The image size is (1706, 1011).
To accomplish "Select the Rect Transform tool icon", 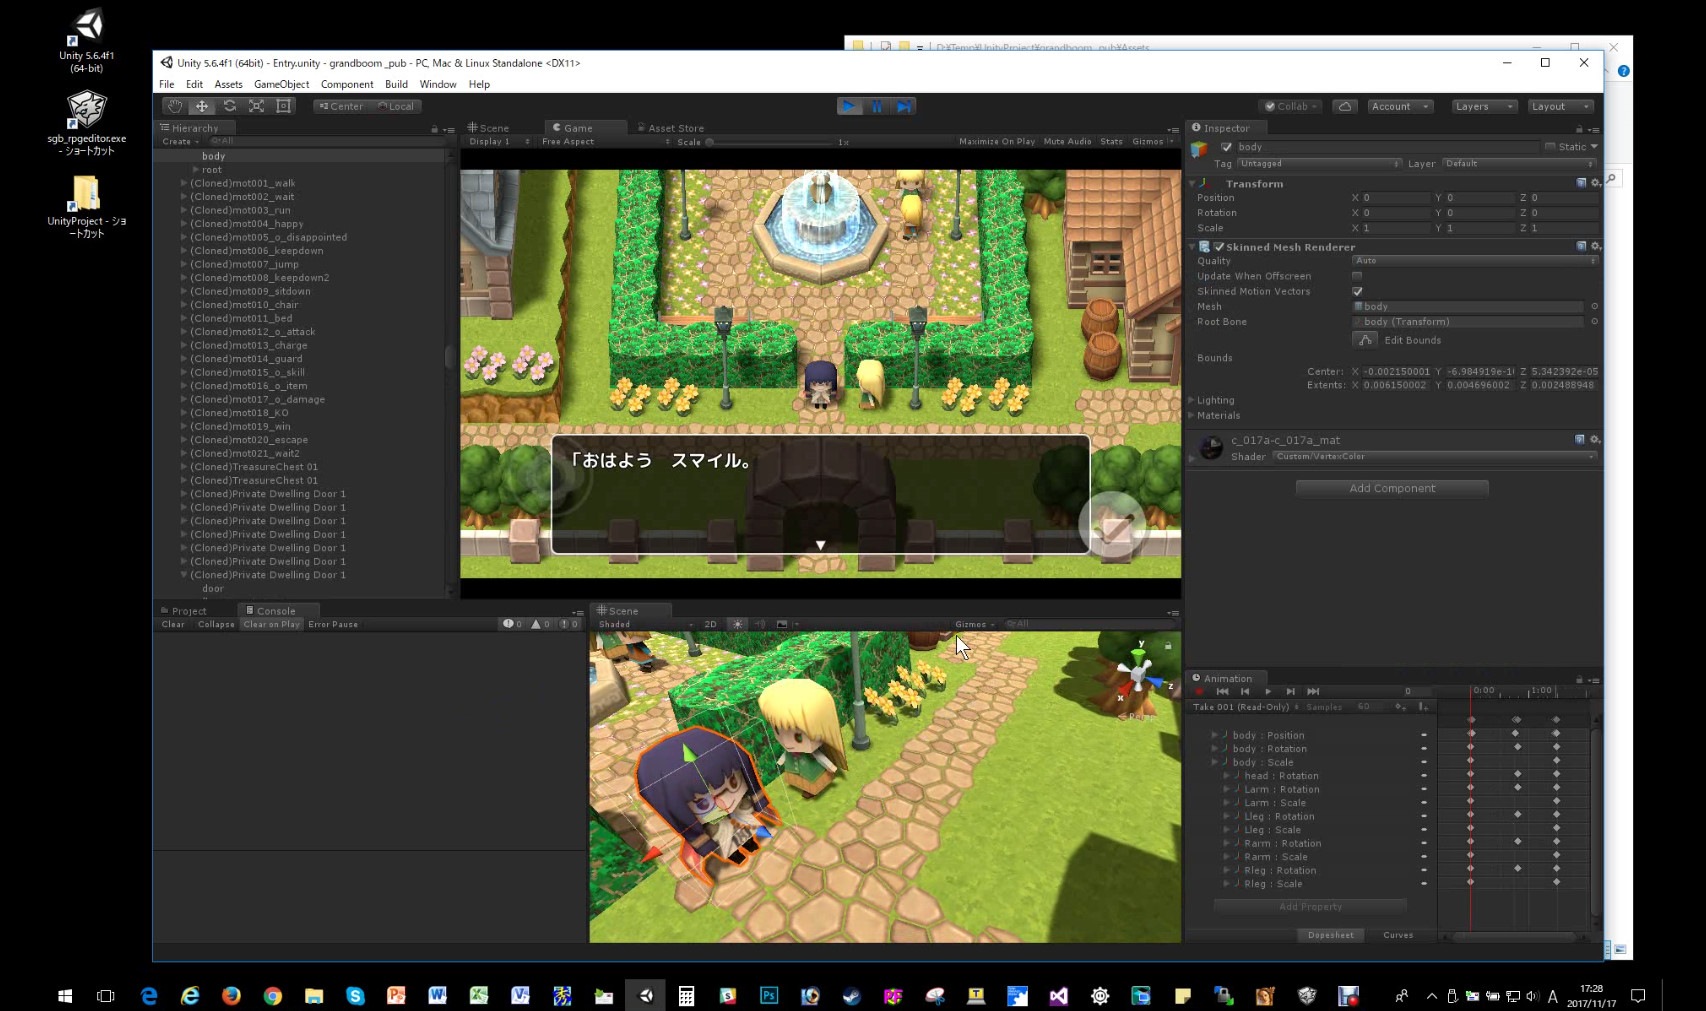I will click(284, 106).
